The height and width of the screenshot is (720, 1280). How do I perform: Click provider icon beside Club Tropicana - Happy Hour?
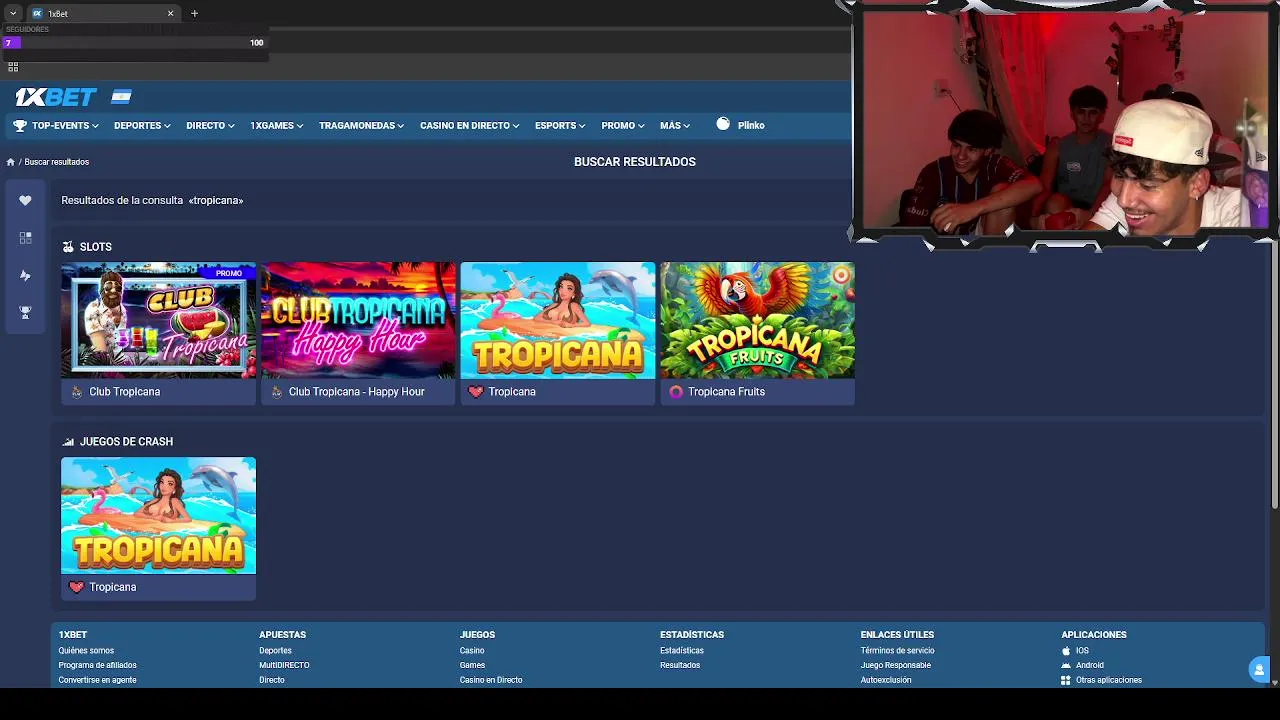click(277, 392)
